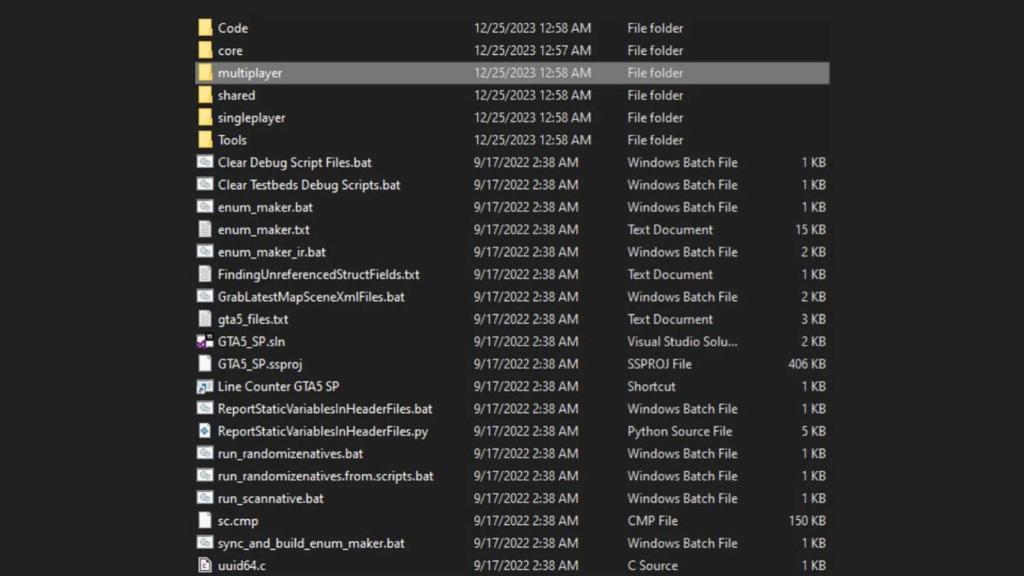Select the FindingUnreferencedStructFields.txt icon

coord(205,274)
